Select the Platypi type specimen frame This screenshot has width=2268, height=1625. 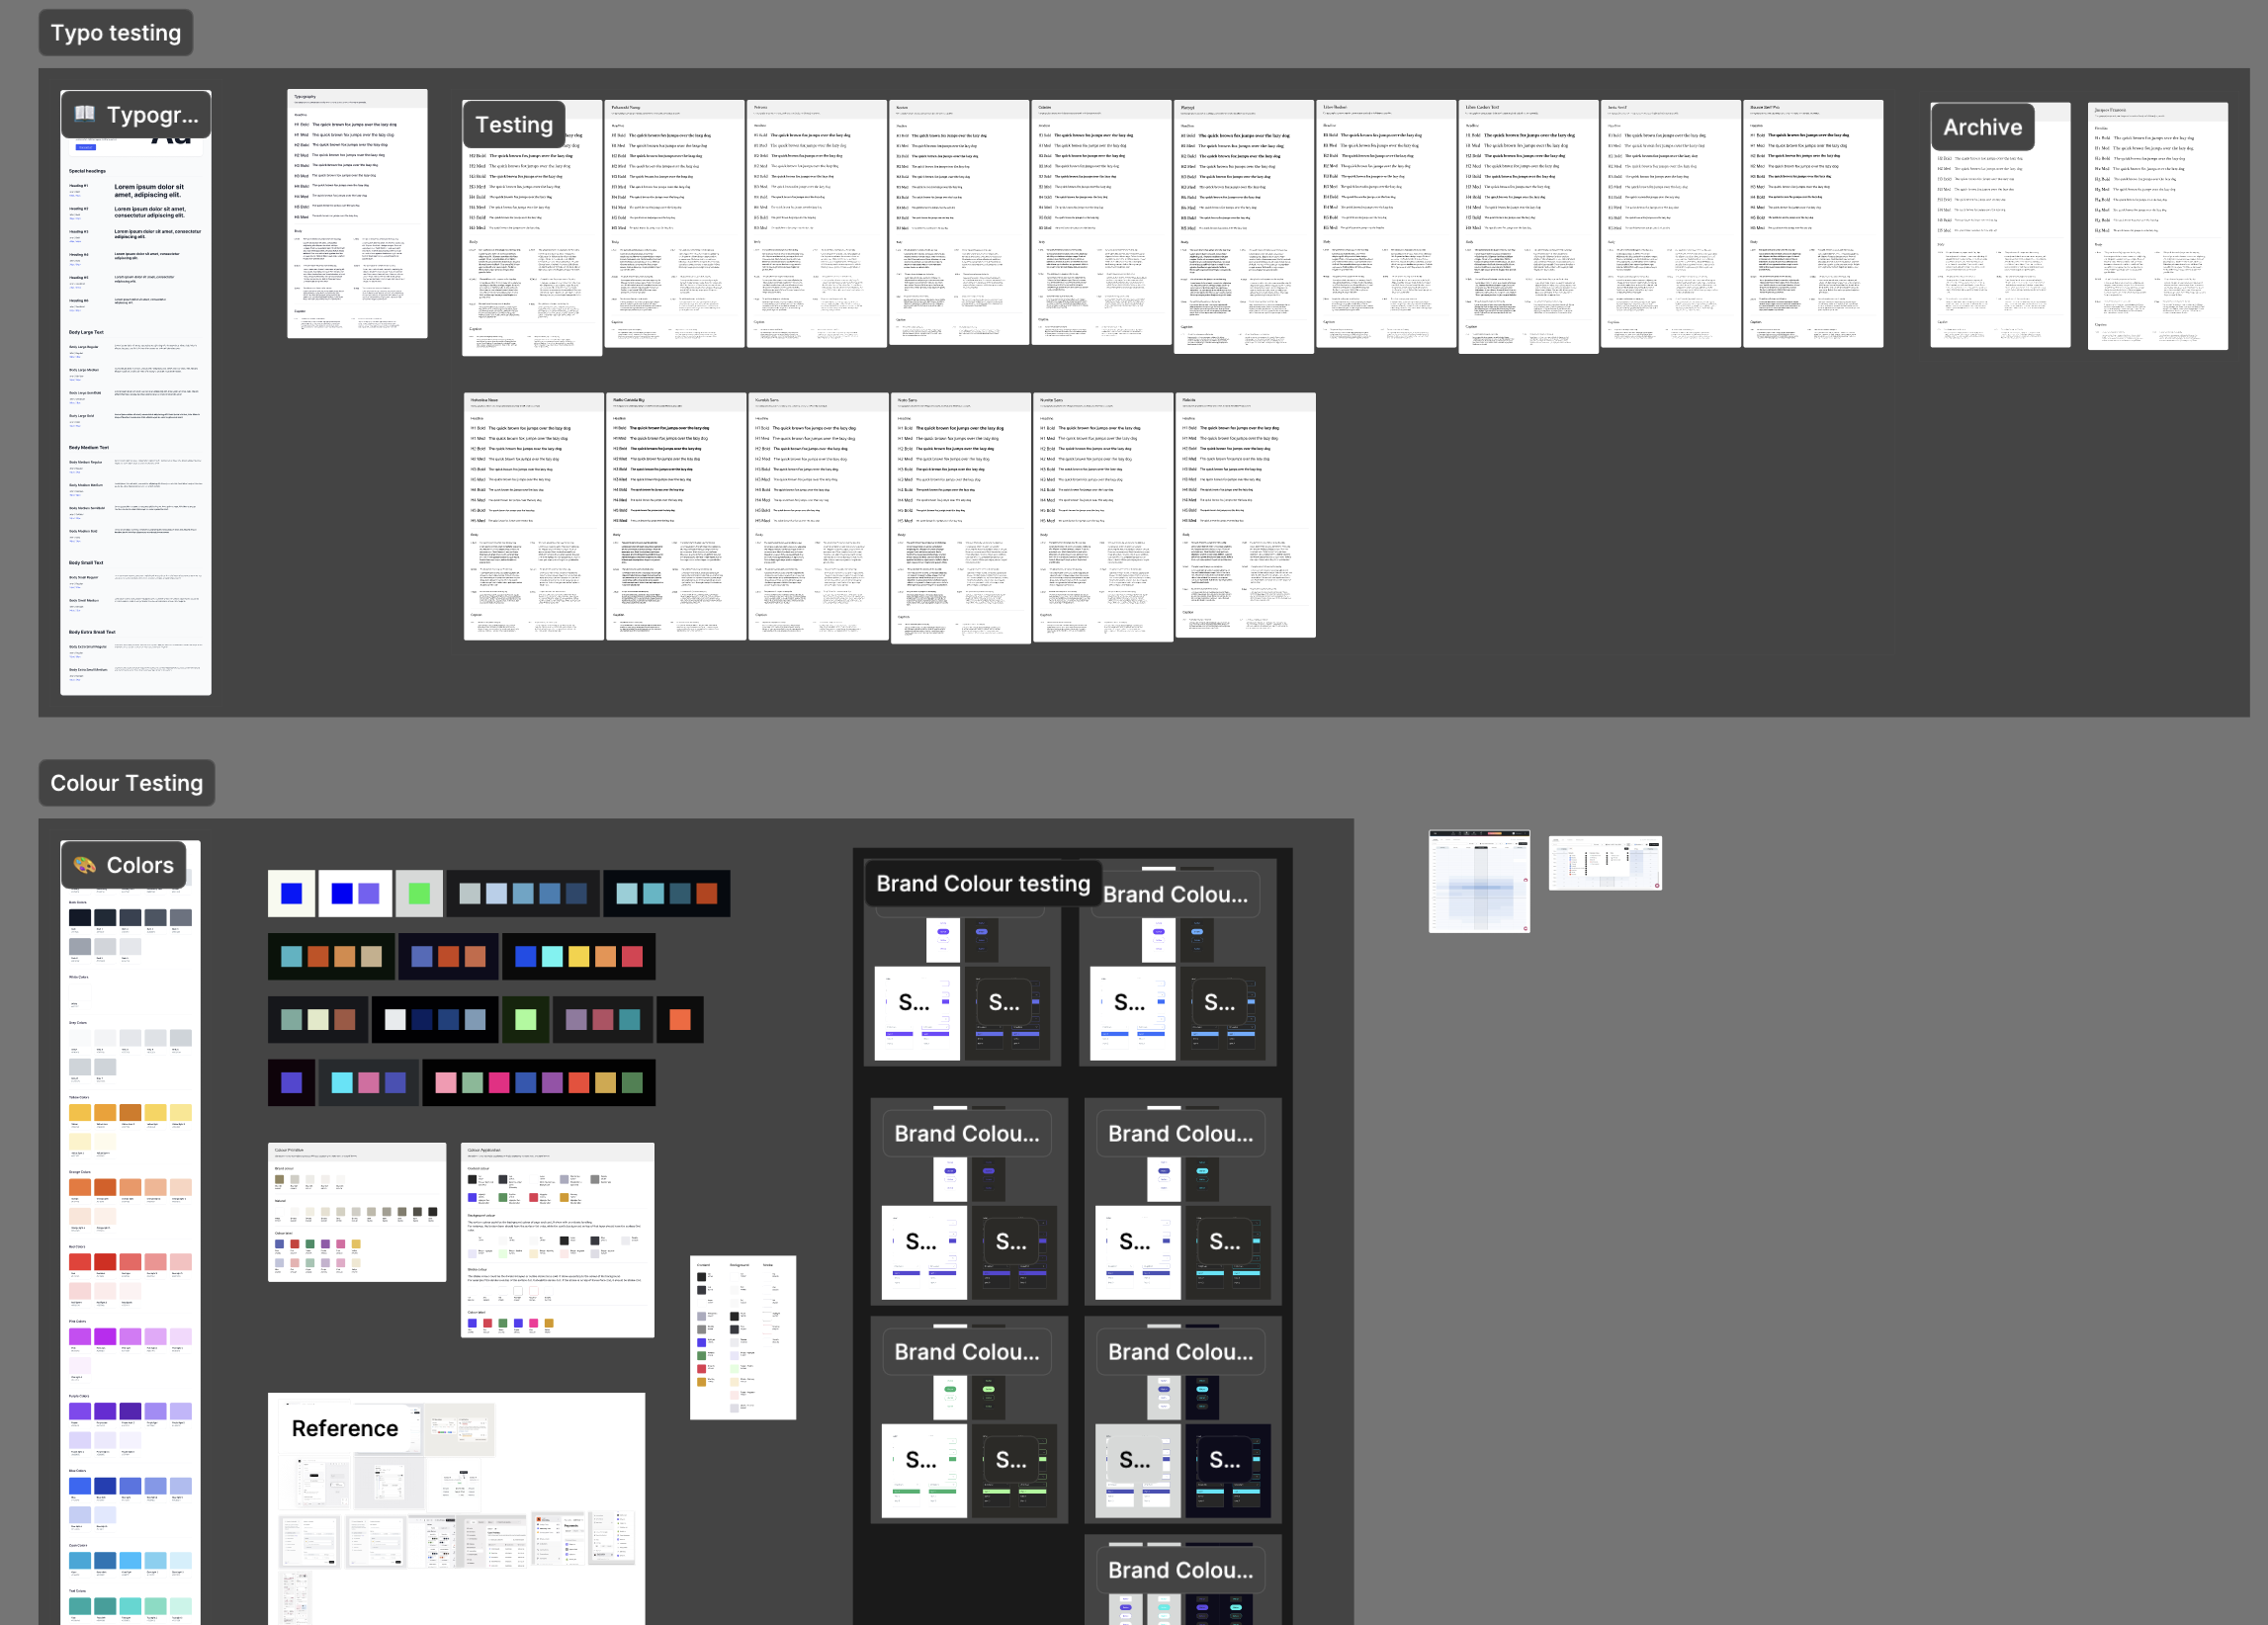coord(1244,227)
